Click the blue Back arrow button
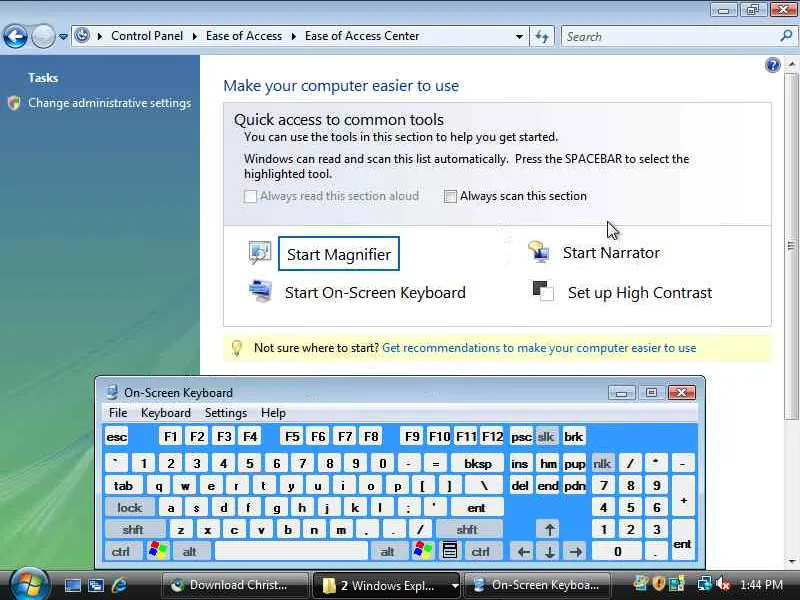This screenshot has width=800, height=600. [15, 37]
